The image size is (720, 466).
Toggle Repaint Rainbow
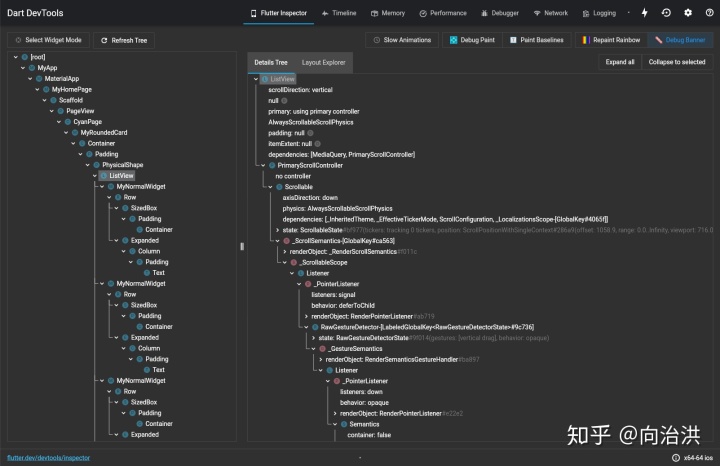(611, 40)
